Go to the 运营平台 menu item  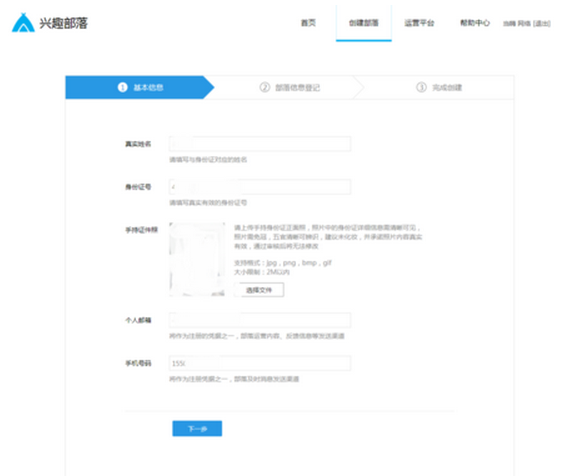click(419, 23)
